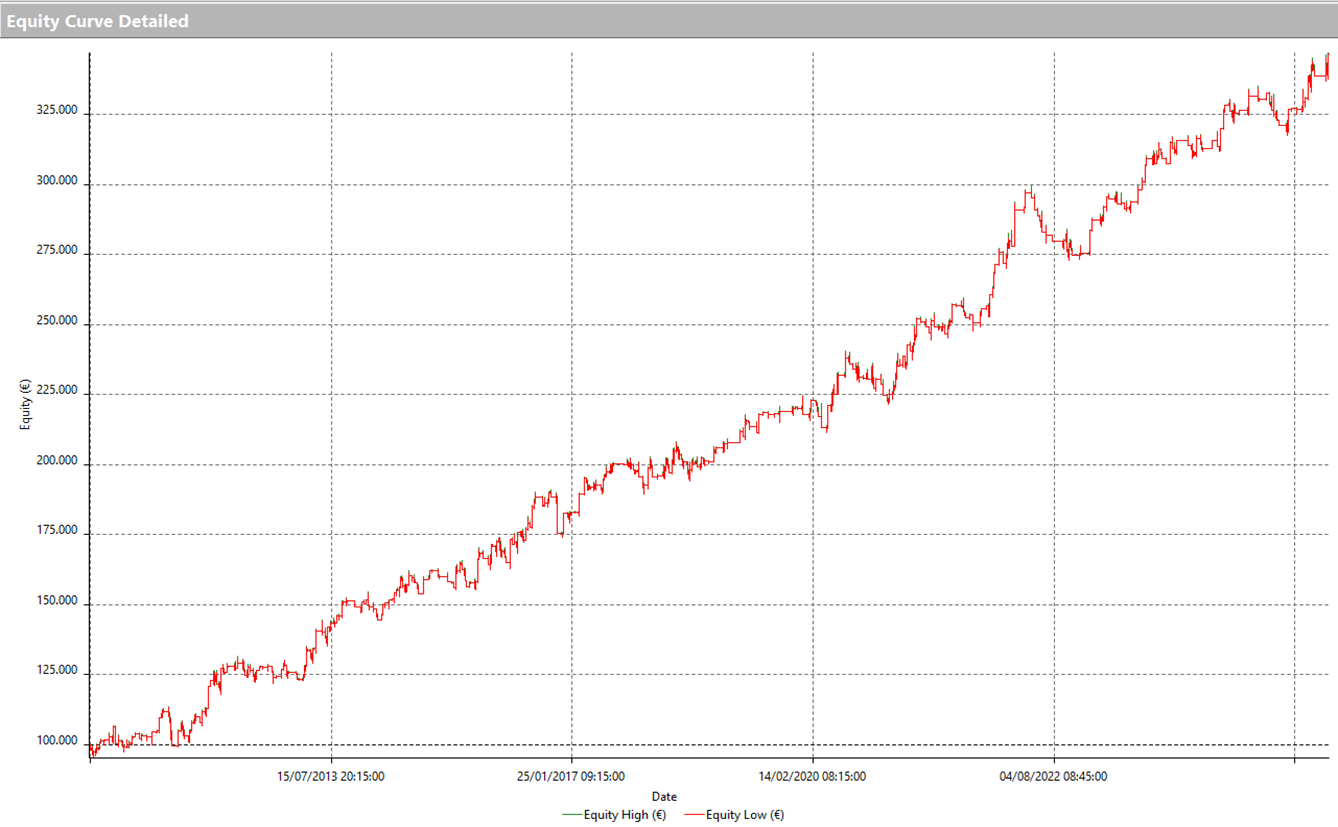Select the 25/01/2017 09:15:00 date label
This screenshot has width=1338, height=827.
click(572, 775)
